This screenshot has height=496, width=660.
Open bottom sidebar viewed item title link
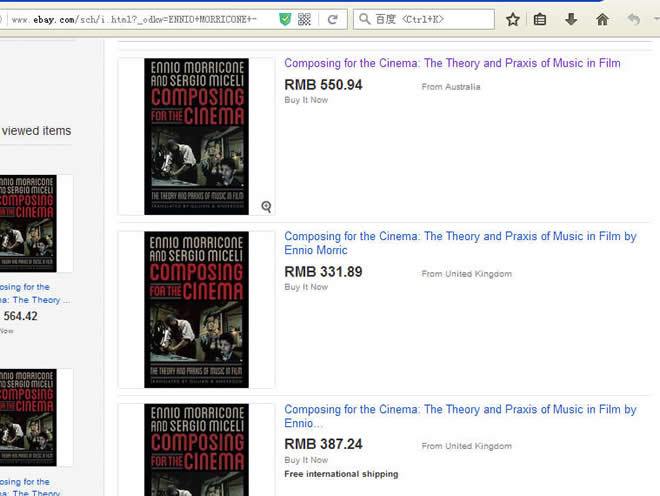(29, 488)
